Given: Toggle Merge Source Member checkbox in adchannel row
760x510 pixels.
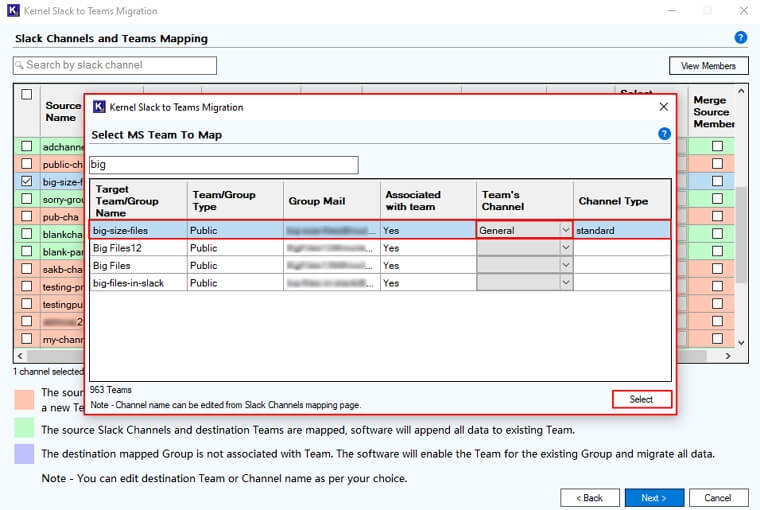Looking at the screenshot, I should click(x=717, y=146).
